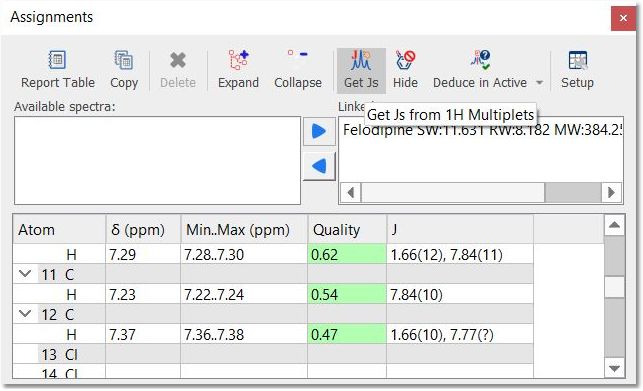The image size is (643, 391).
Task: Move spectrum to available with left arrow
Action: [x=319, y=166]
